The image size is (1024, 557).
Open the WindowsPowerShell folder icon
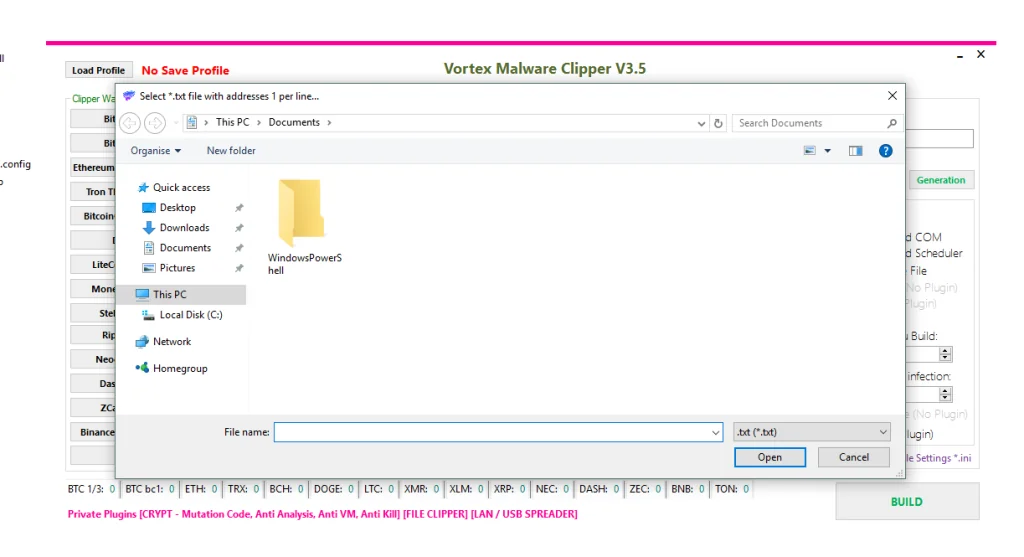[x=300, y=213]
